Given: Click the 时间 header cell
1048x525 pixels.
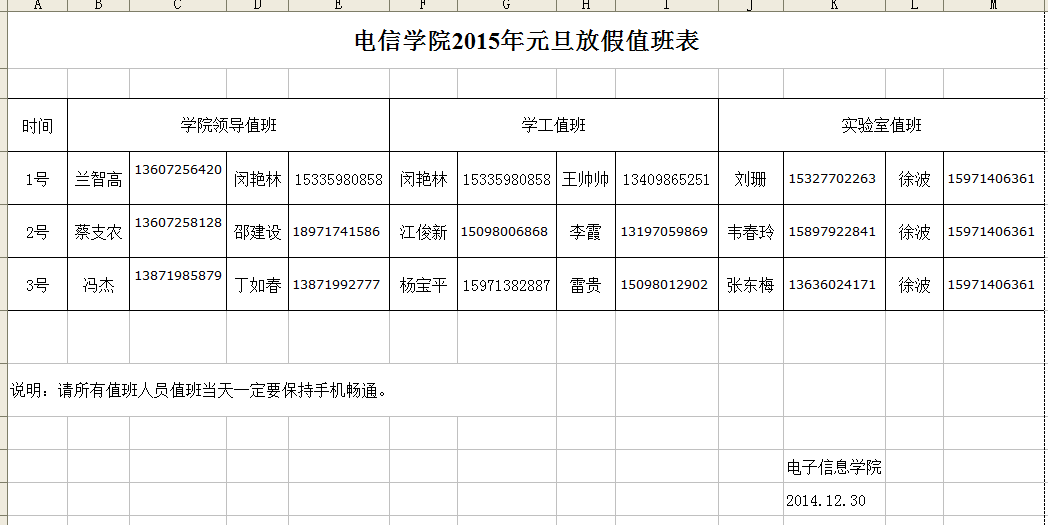Looking at the screenshot, I should pyautogui.click(x=38, y=126).
